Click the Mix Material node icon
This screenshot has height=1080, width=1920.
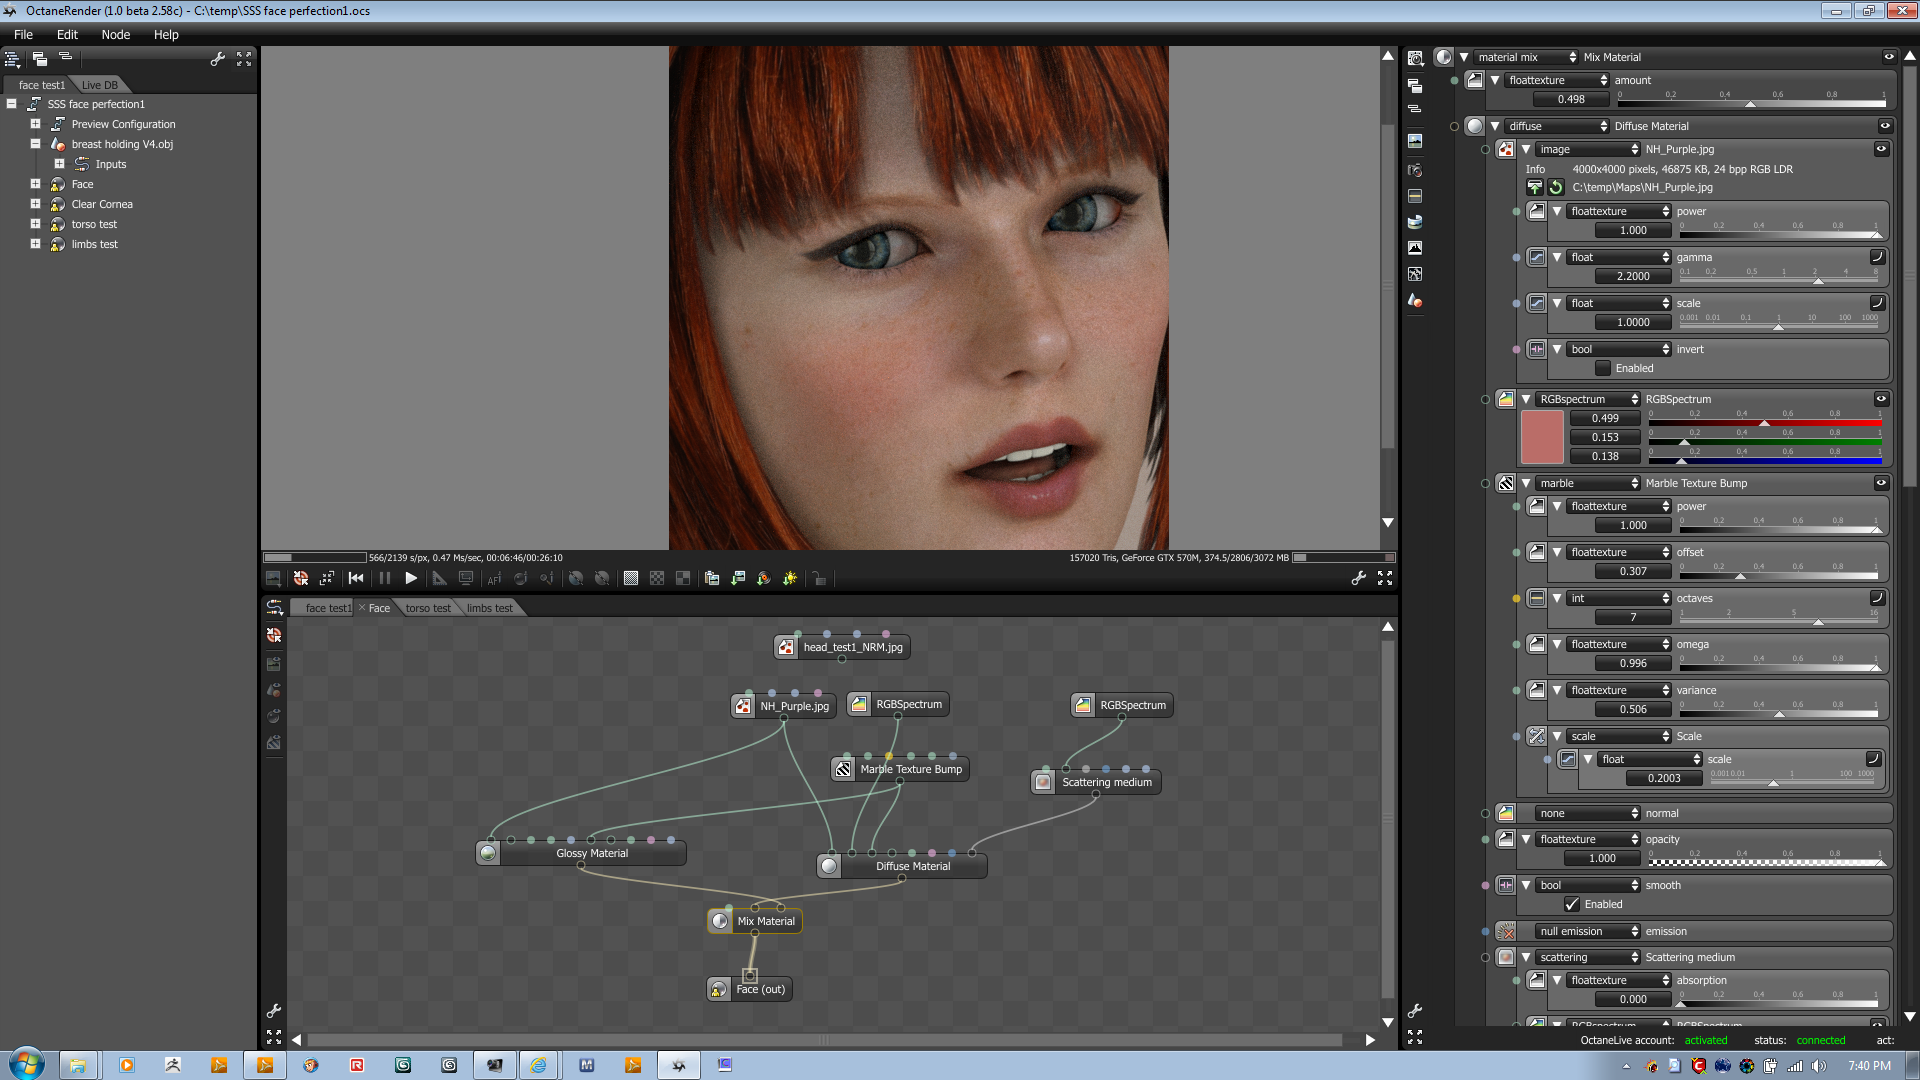pyautogui.click(x=720, y=921)
